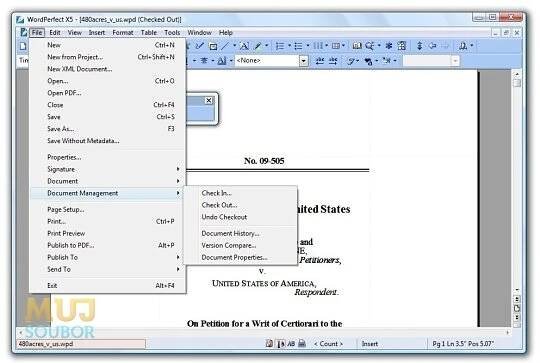Image resolution: width=540 pixels, height=363 pixels.
Task: Click the zoom magnifier icon
Action: point(370,46)
